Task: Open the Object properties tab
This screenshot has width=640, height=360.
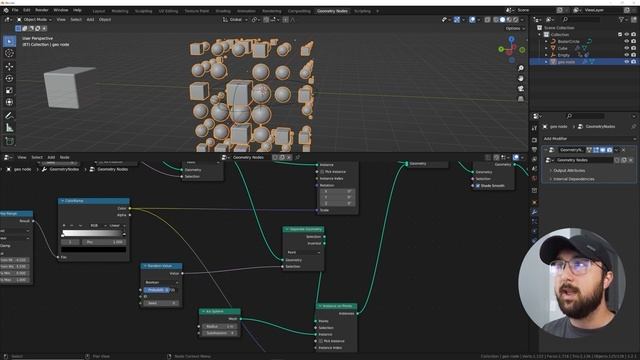Action: 534,202
